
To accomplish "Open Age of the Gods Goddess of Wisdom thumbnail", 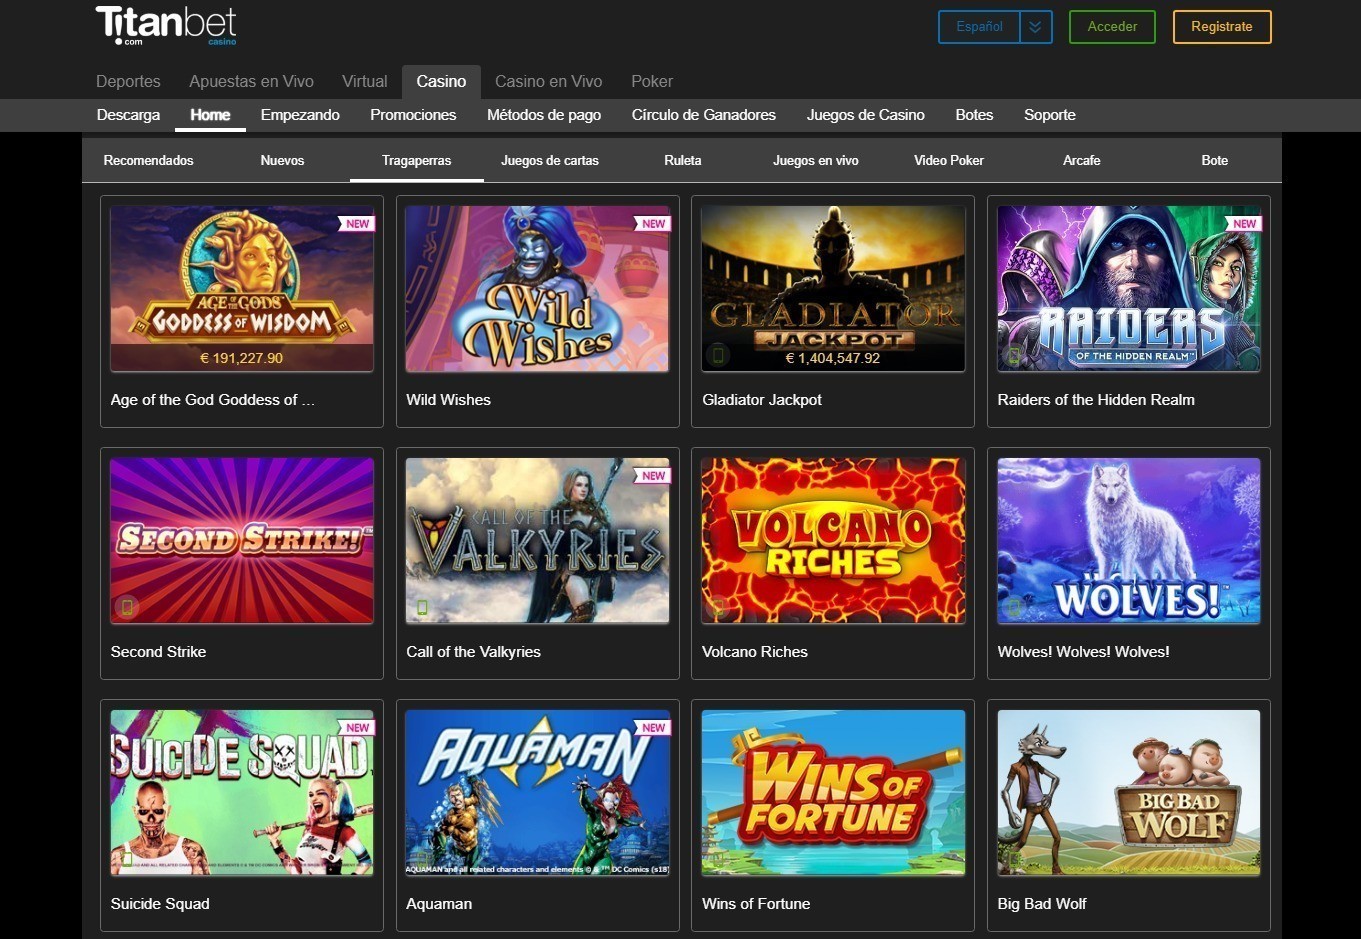I will pyautogui.click(x=242, y=289).
